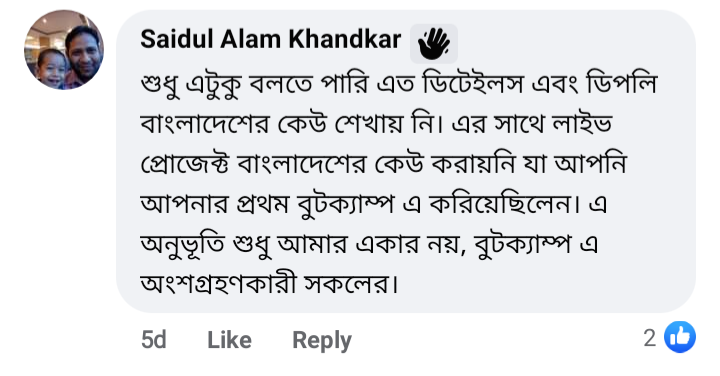Click the waving hand badge icon
Screen dimensions: 720x376
tap(433, 44)
